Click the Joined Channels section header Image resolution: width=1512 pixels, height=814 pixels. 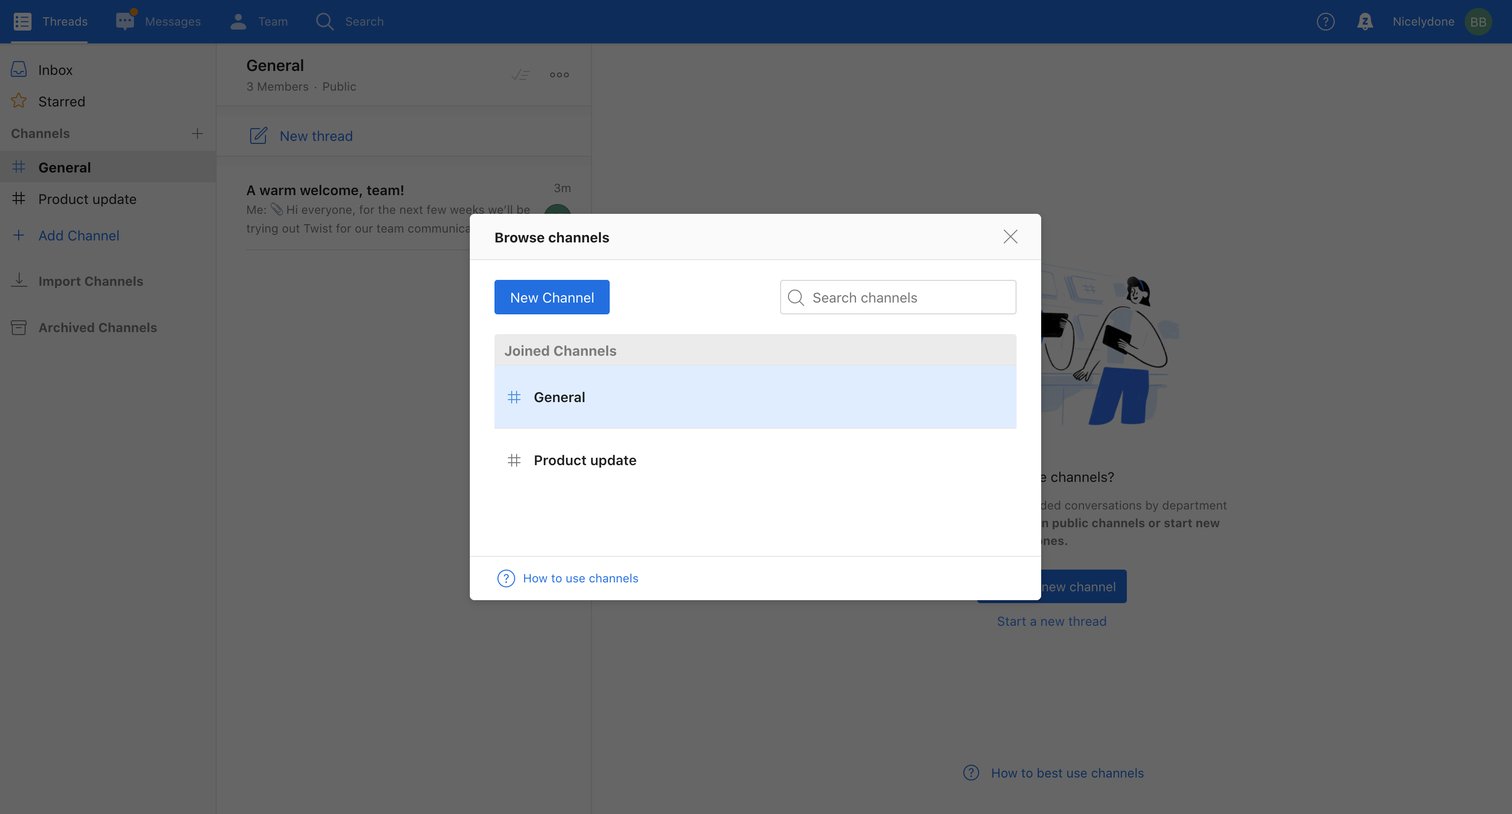tap(755, 350)
